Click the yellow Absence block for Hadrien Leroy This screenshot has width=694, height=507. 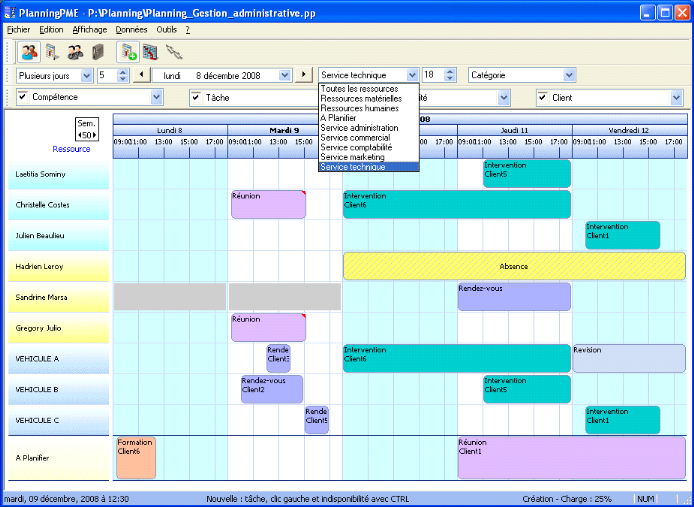(514, 266)
